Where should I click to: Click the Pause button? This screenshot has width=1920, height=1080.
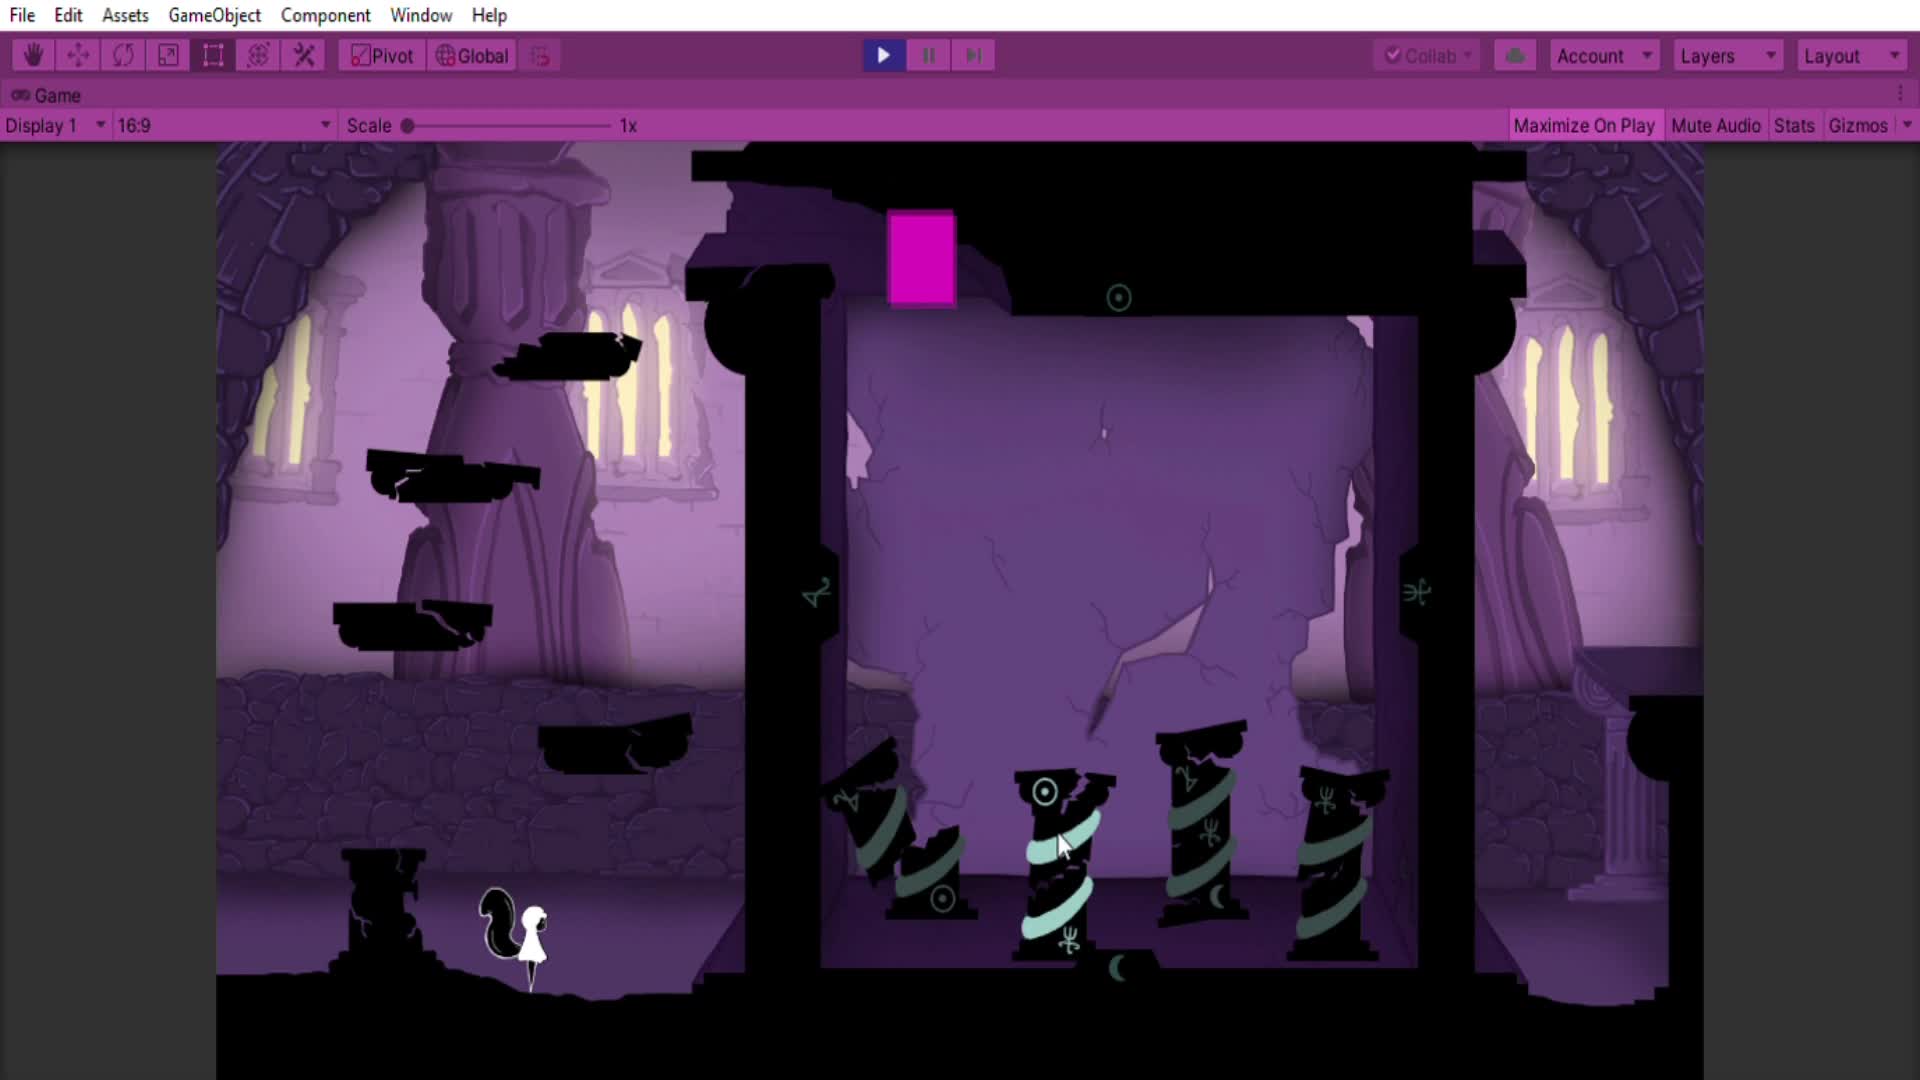[929, 56]
